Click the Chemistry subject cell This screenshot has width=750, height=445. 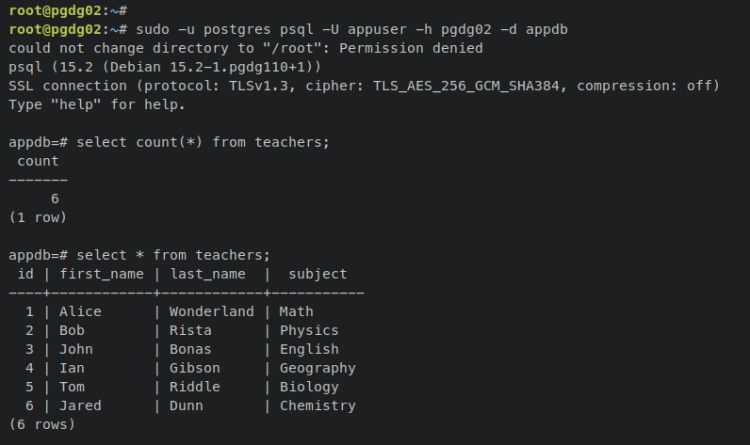pyautogui.click(x=317, y=406)
